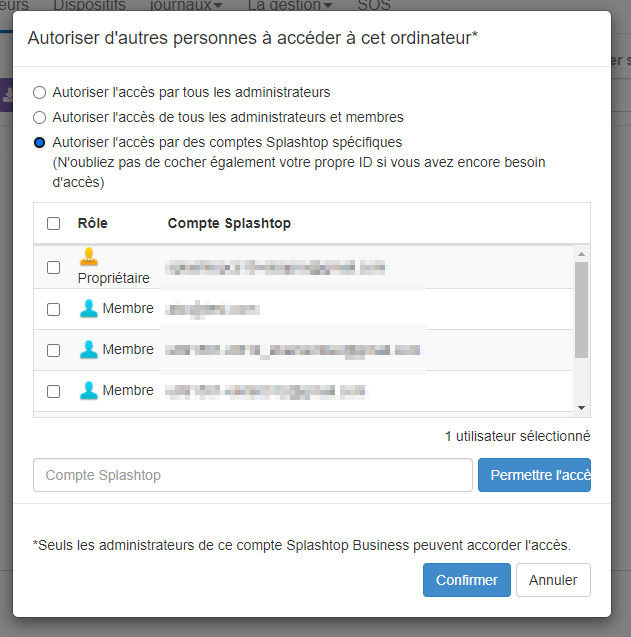The height and width of the screenshot is (637, 631).
Task: Toggle the select-all checkbox in table header
Action: 54,223
